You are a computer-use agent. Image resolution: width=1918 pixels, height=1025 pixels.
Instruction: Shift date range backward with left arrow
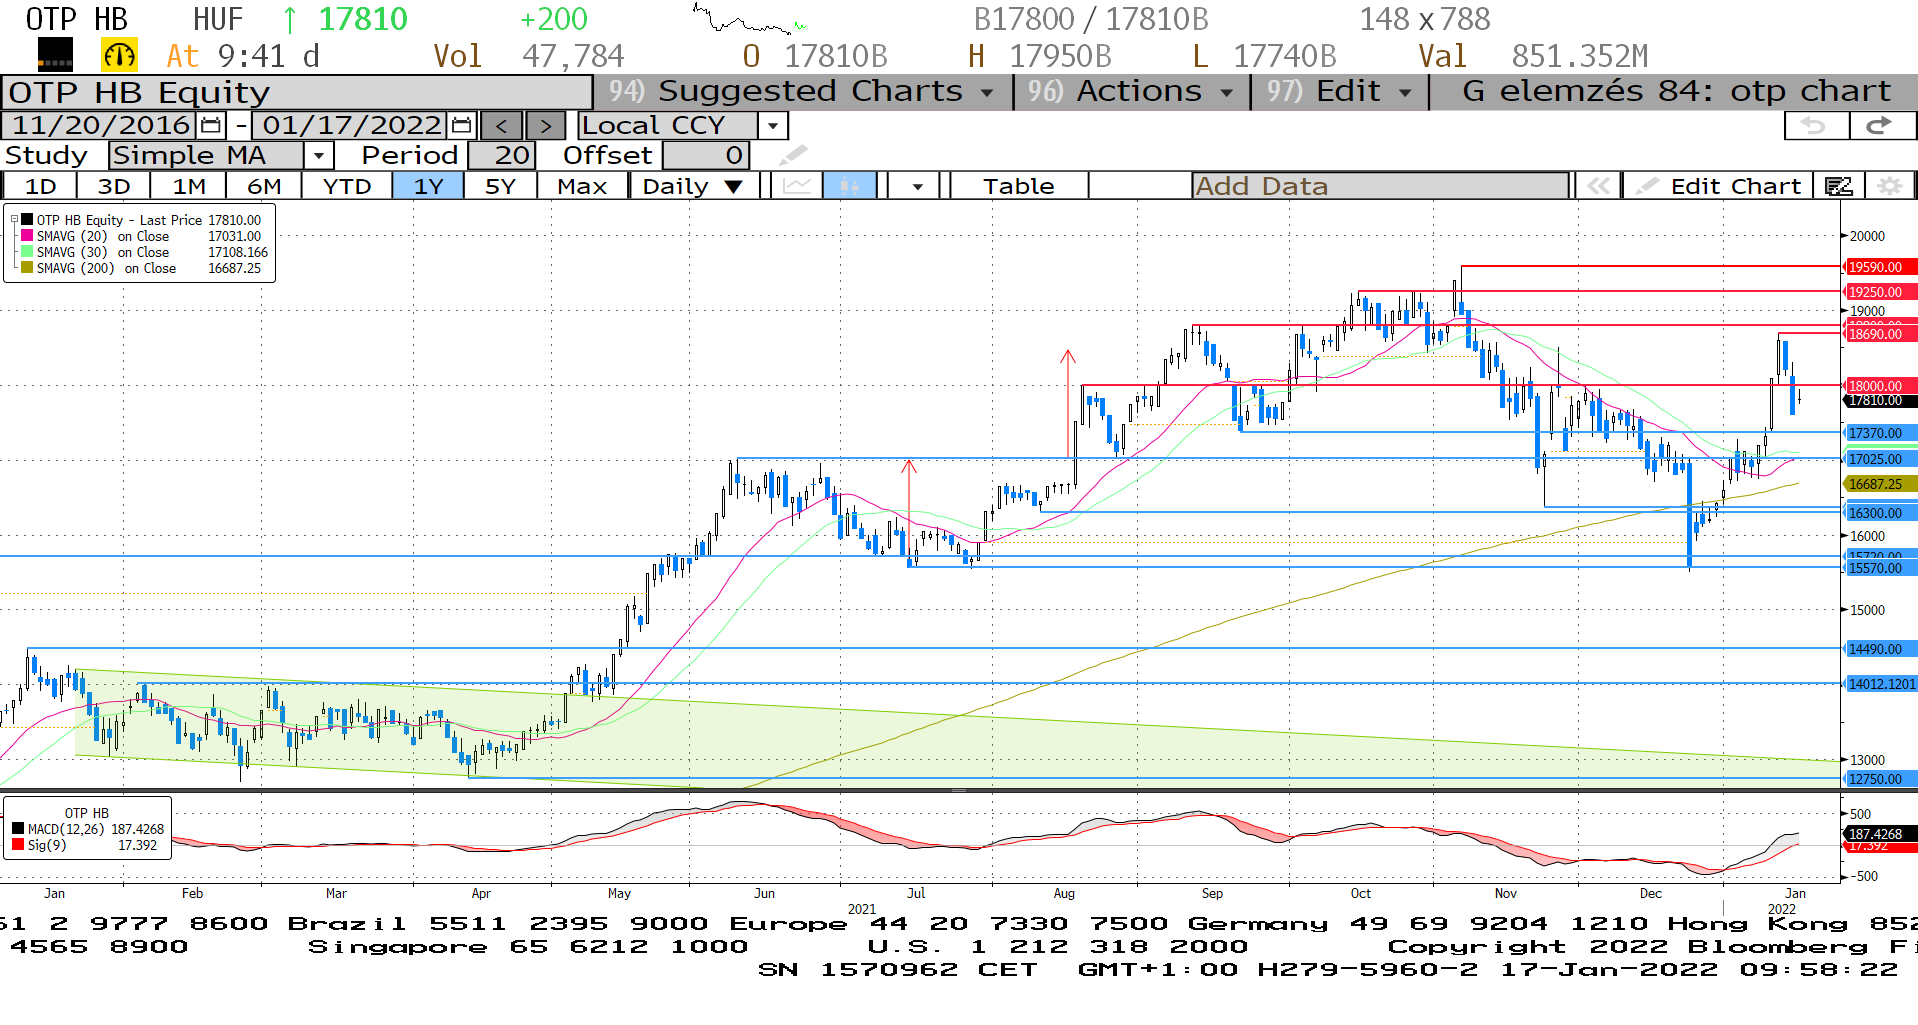(502, 125)
